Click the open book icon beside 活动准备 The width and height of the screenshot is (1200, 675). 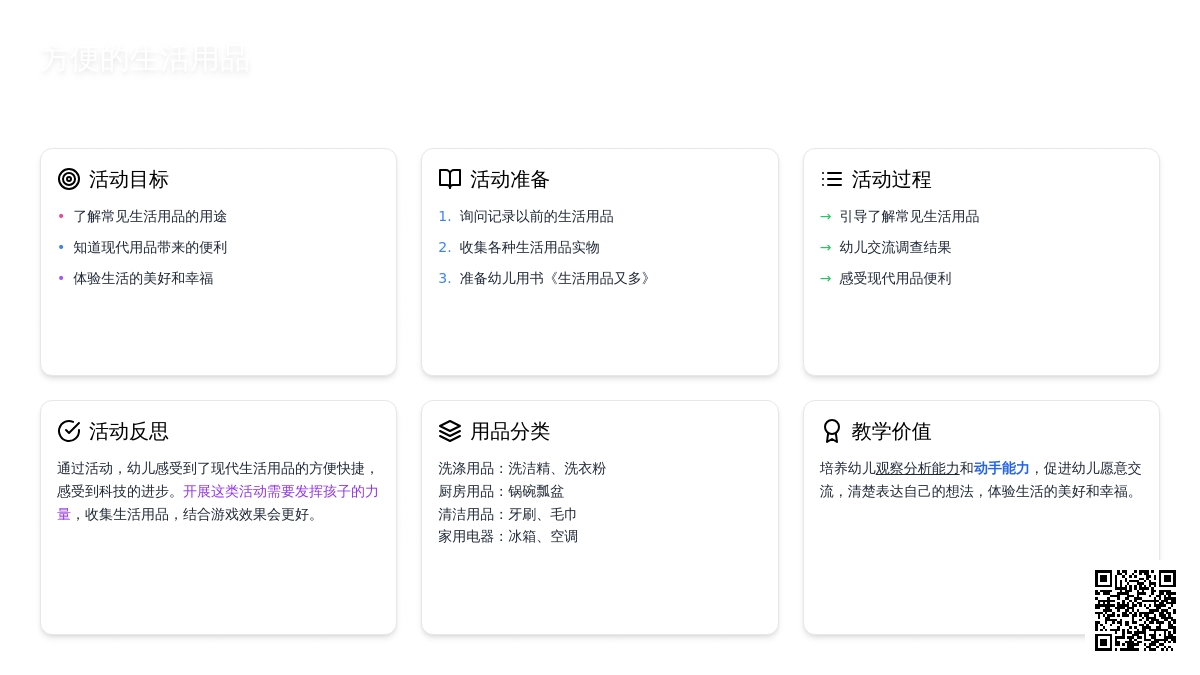point(450,179)
